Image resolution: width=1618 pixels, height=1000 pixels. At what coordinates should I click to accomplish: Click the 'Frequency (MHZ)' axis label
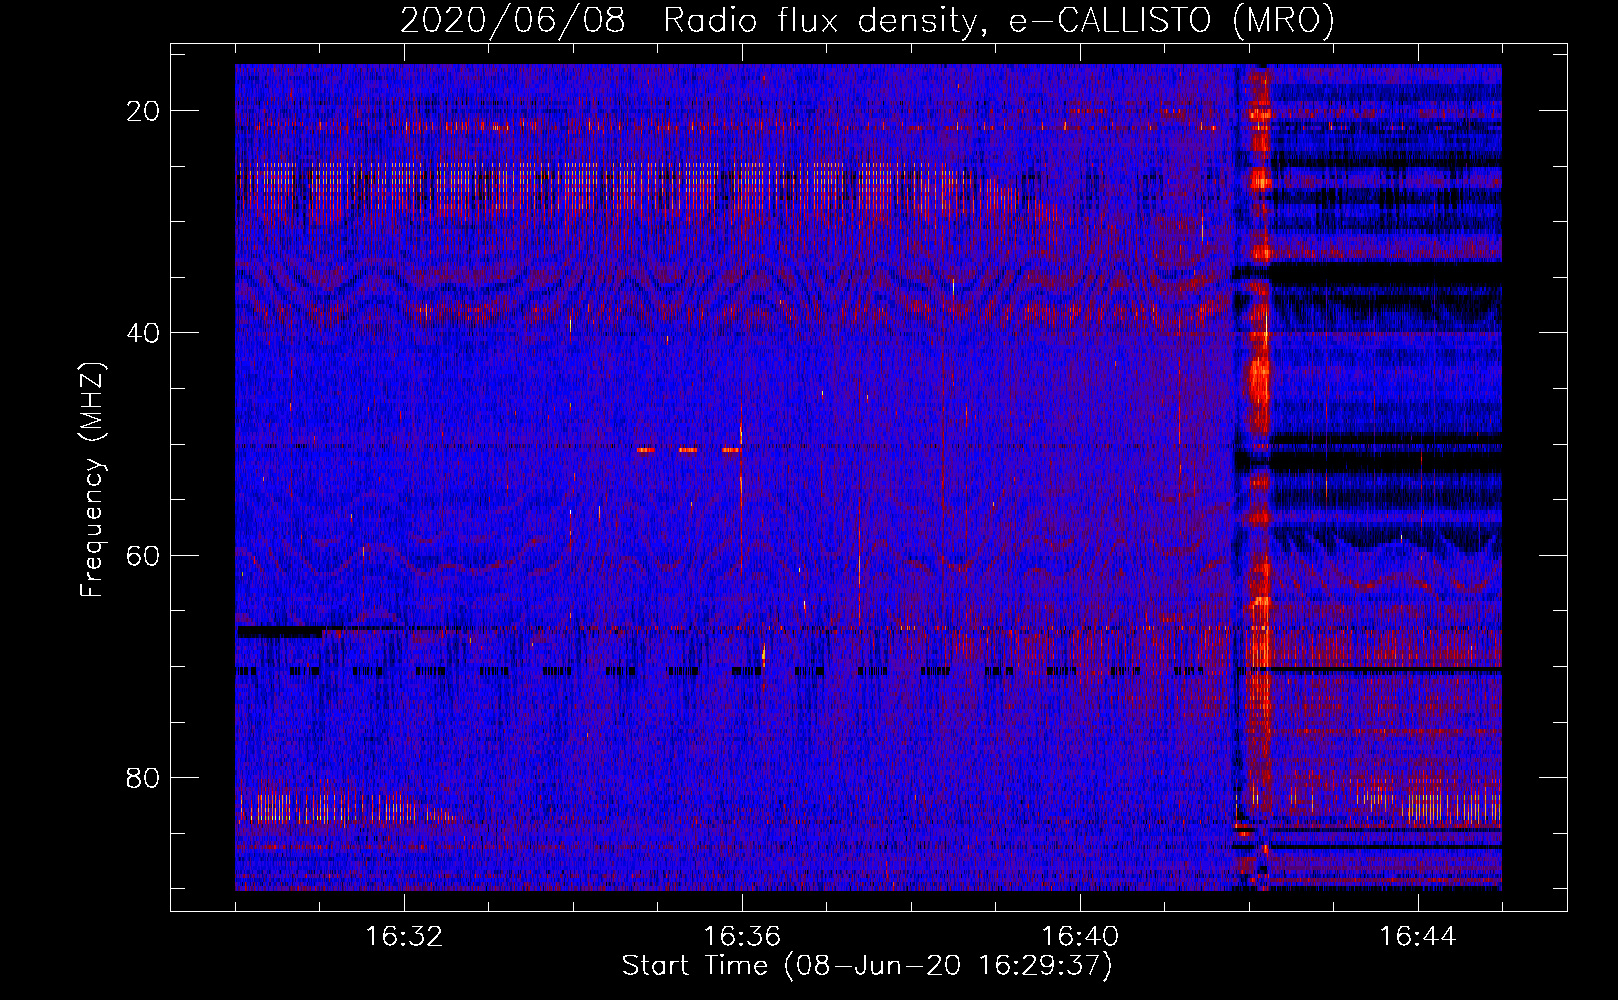pos(92,480)
